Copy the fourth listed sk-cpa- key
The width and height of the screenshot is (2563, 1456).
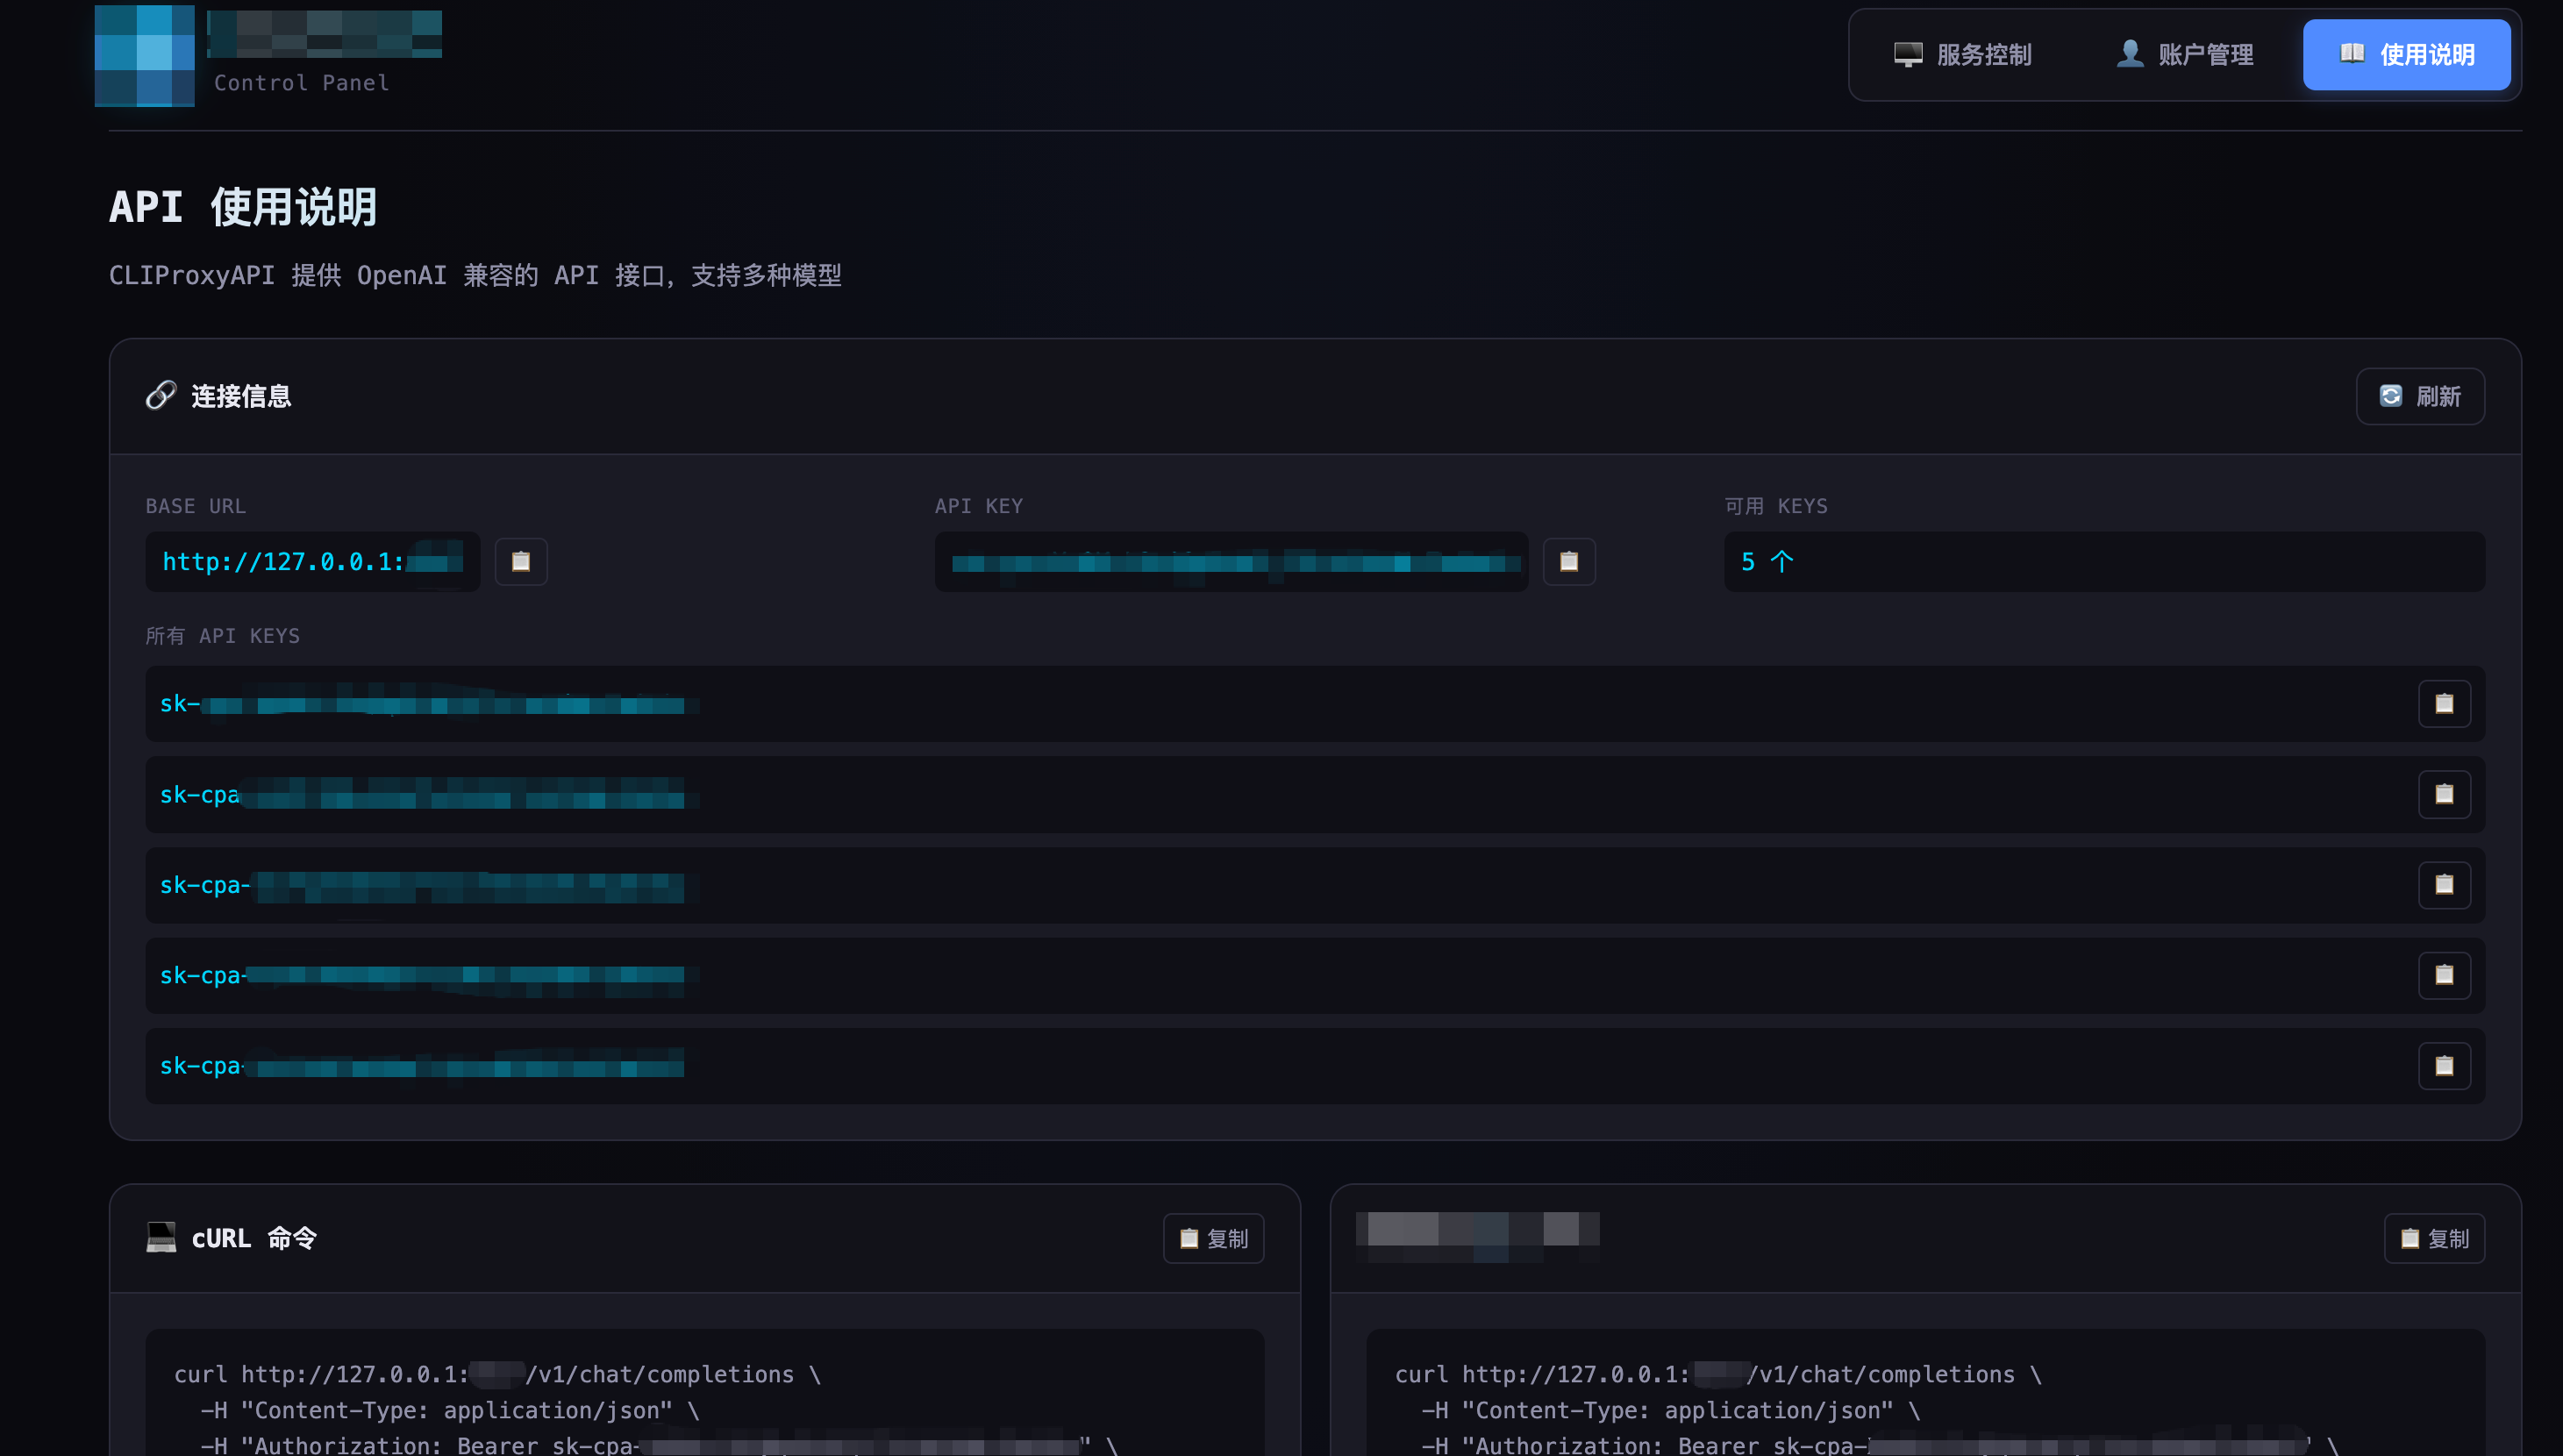click(x=2443, y=975)
